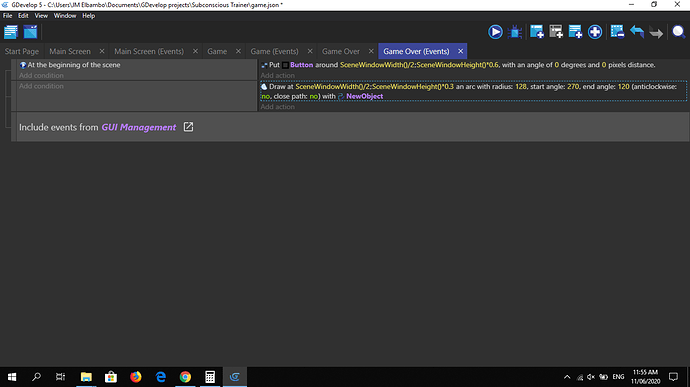This screenshot has width=690, height=387.
Task: Switch to the Game Over tab
Action: (341, 51)
